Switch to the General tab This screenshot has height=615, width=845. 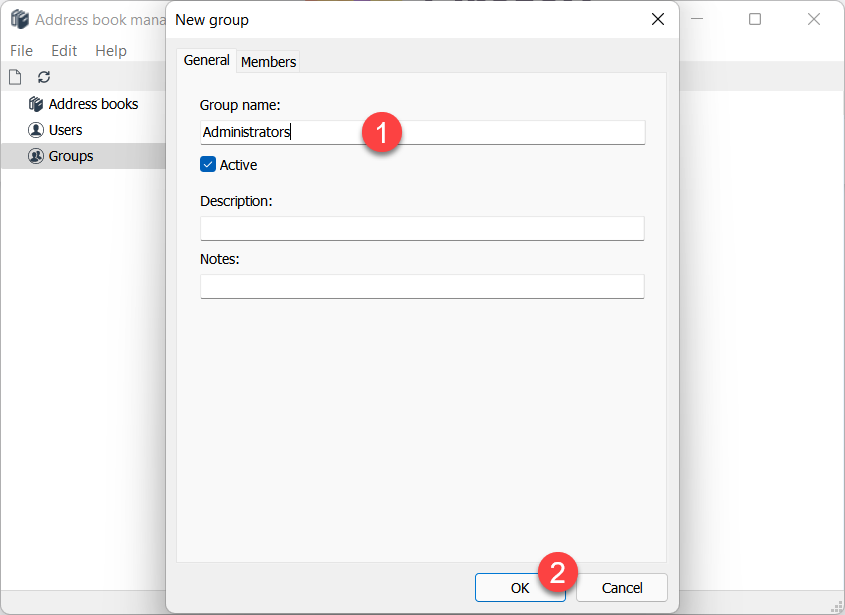tap(207, 61)
